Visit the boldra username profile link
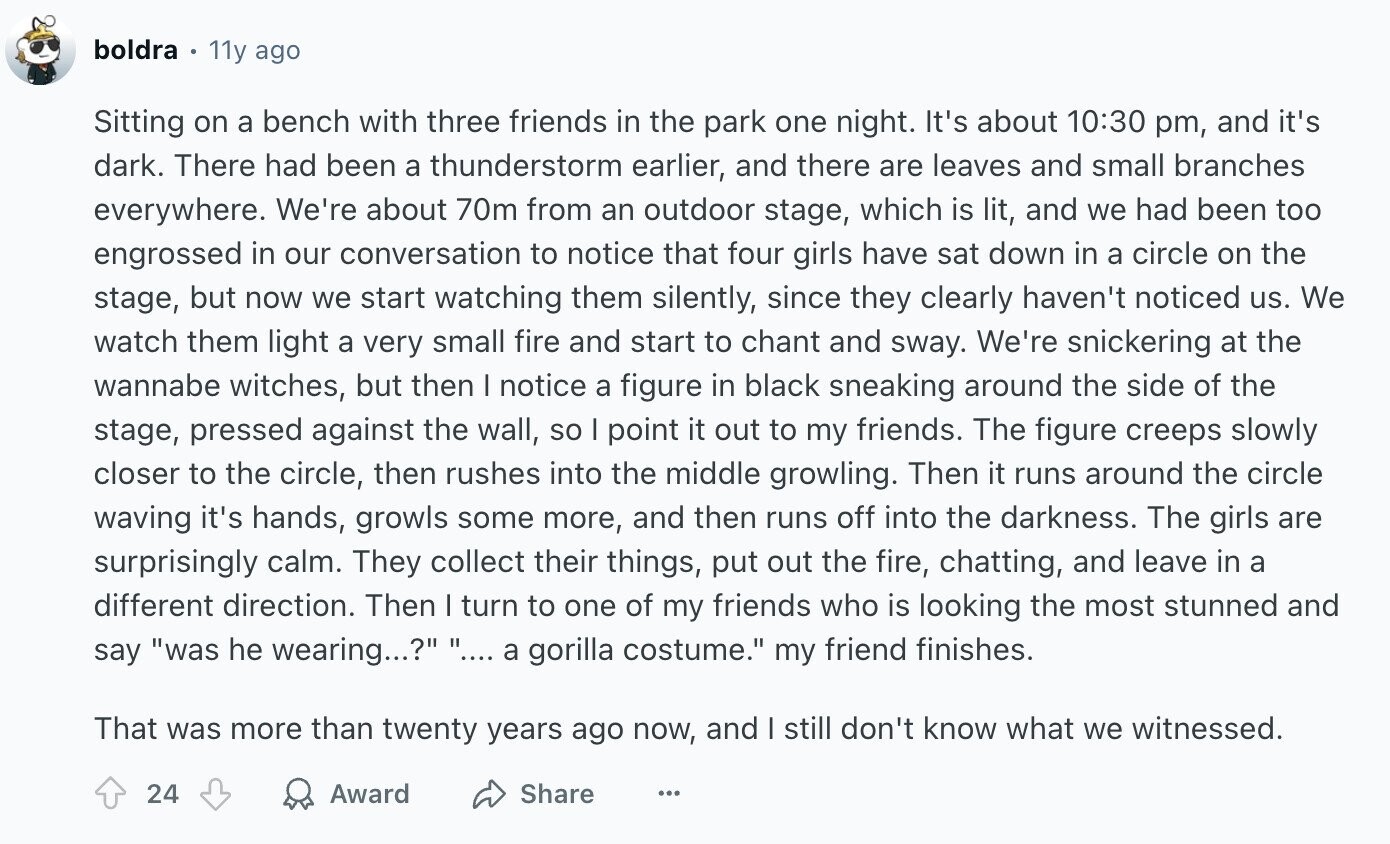Image resolution: width=1390 pixels, height=844 pixels. (135, 50)
